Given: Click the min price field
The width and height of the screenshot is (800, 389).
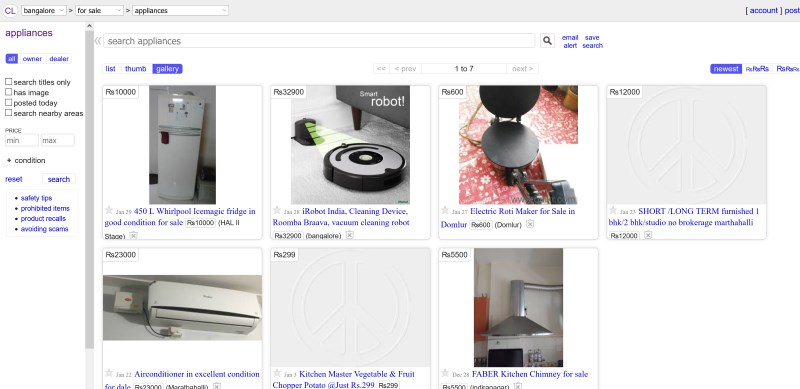Looking at the screenshot, I should pos(21,140).
